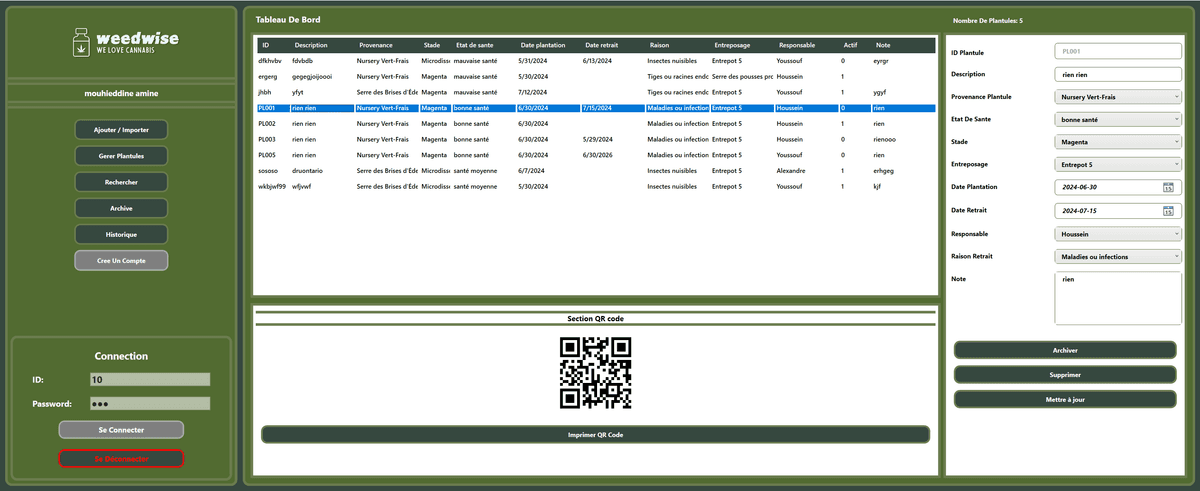Screen dimensions: 1200x491
Task: Sort by the Description column header
Action: pos(311,45)
